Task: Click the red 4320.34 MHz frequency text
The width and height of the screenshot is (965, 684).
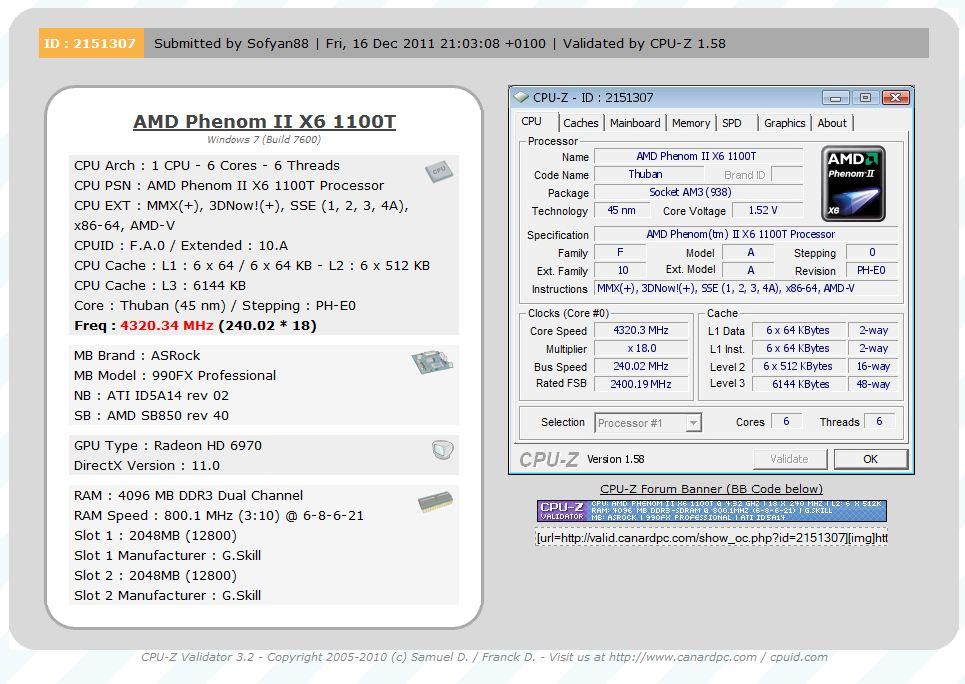Action: tap(167, 325)
